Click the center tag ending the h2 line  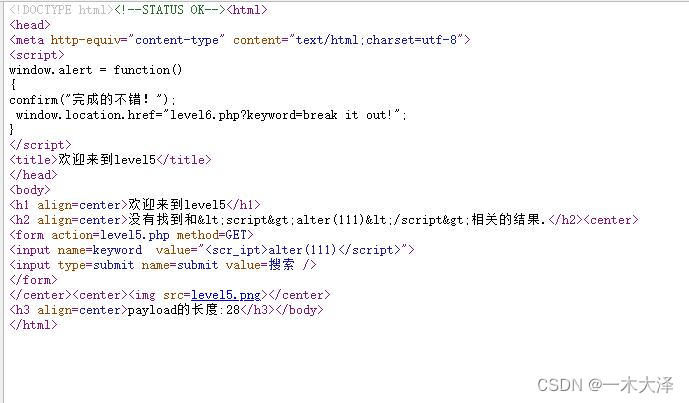[x=611, y=220]
